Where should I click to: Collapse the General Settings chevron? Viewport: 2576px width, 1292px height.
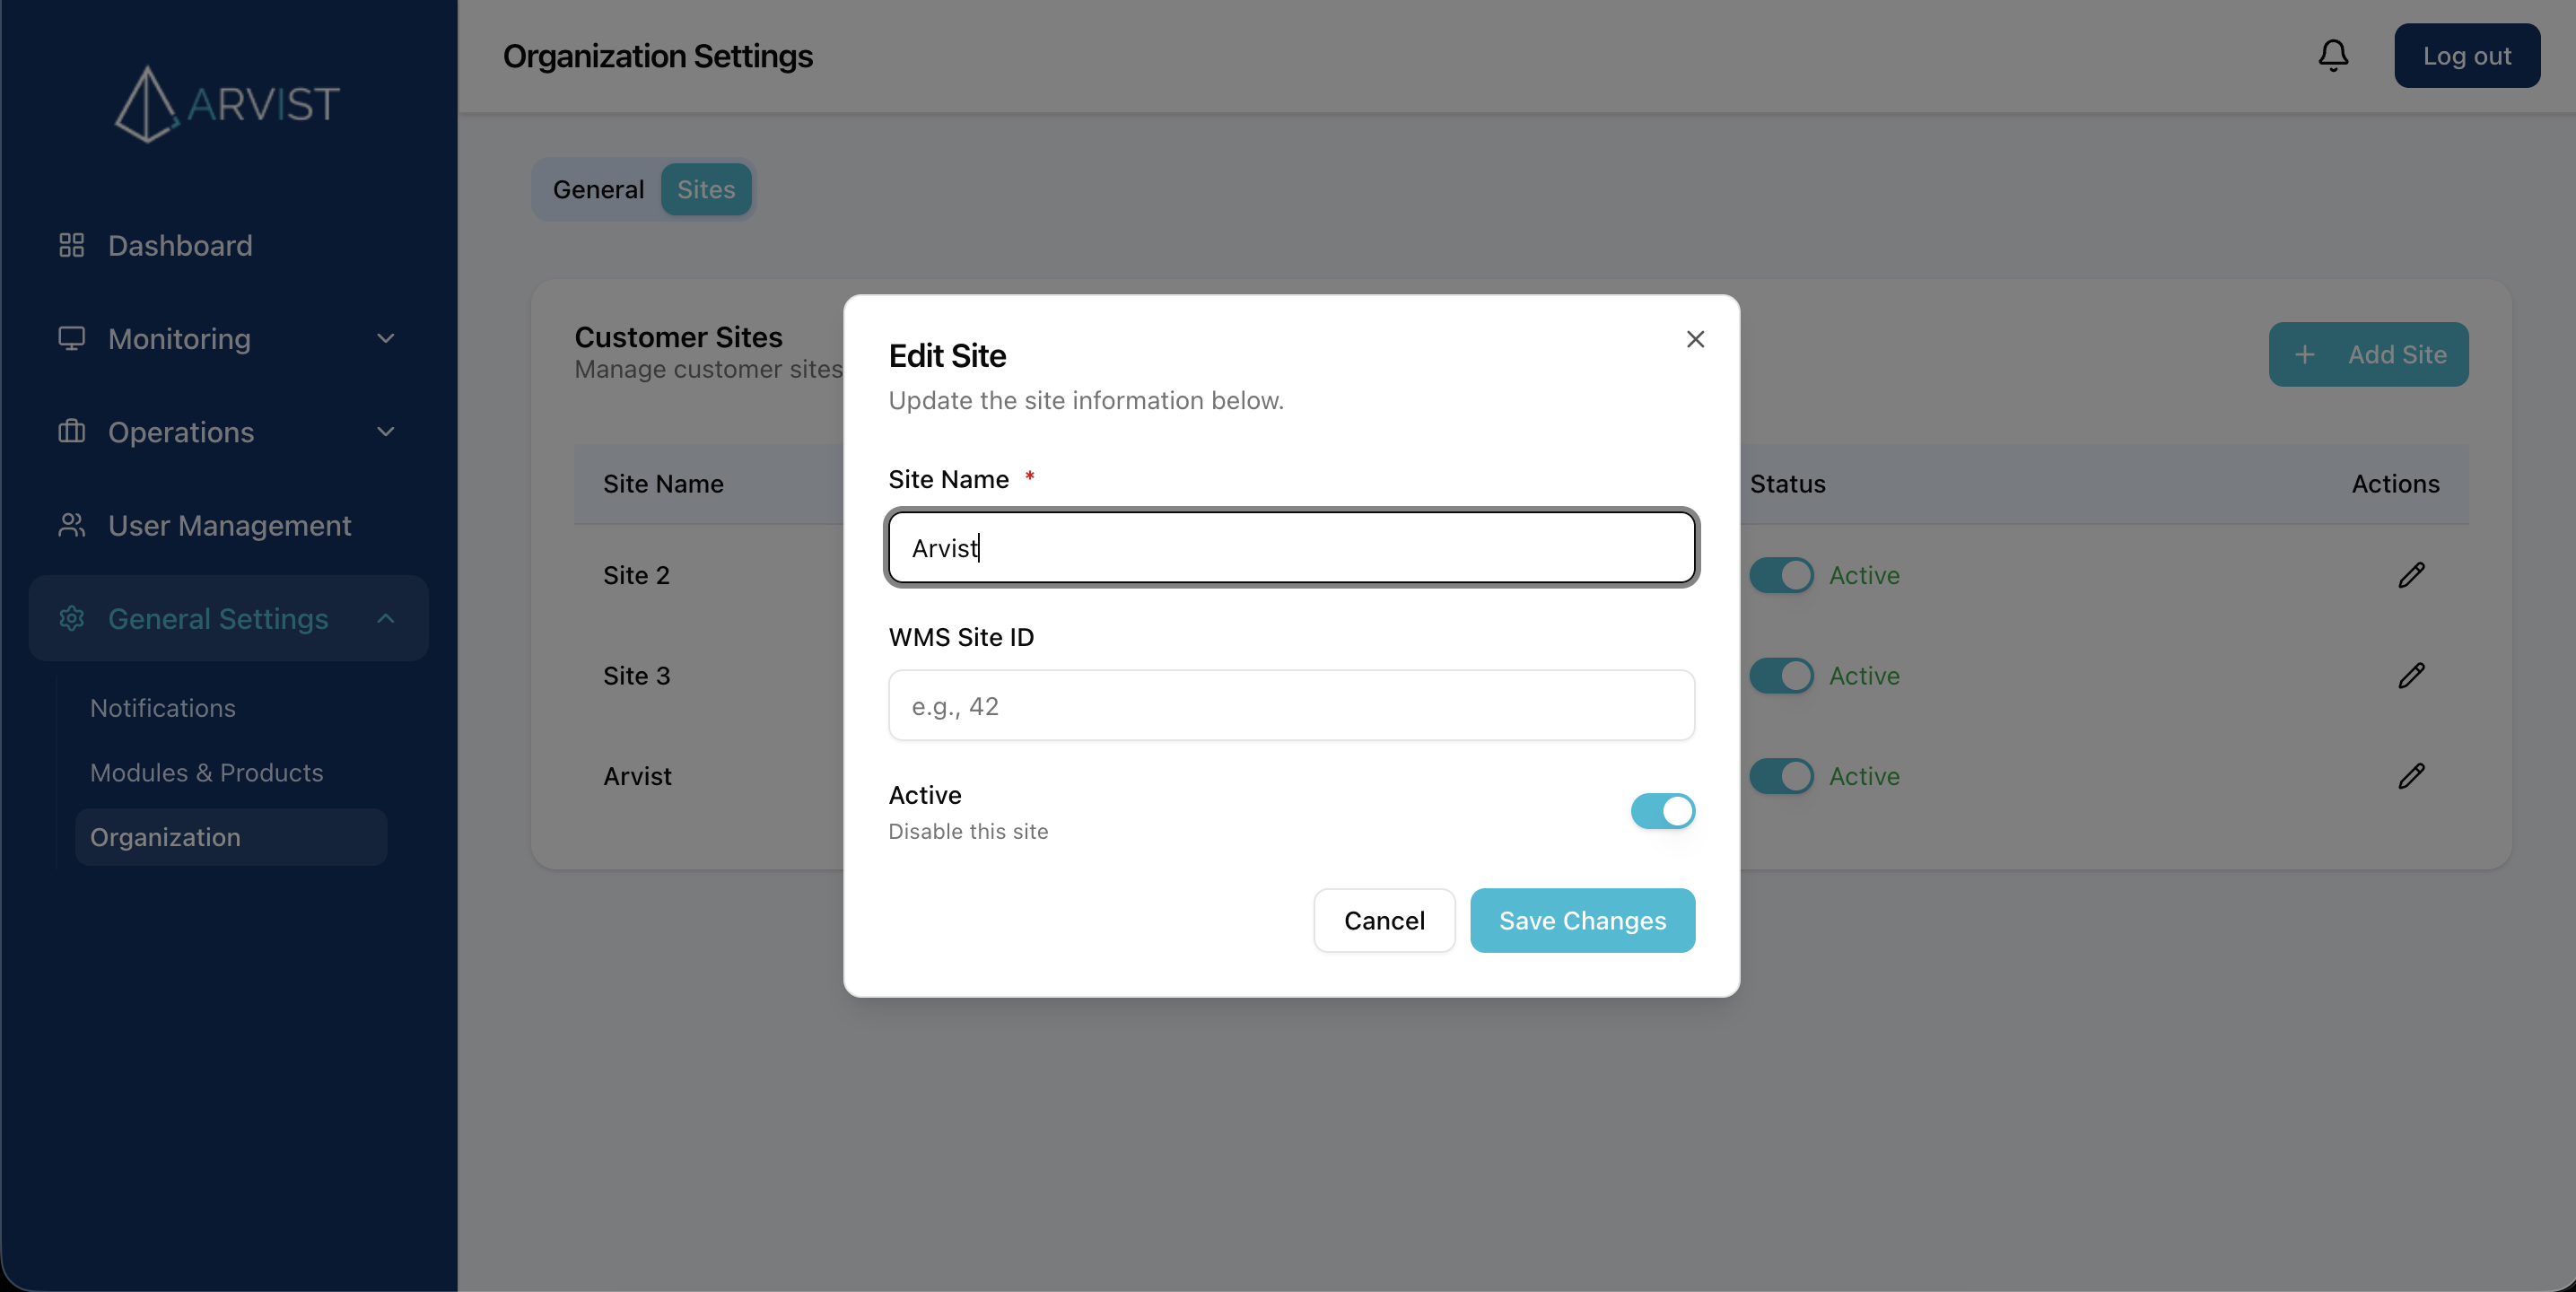[x=386, y=618]
